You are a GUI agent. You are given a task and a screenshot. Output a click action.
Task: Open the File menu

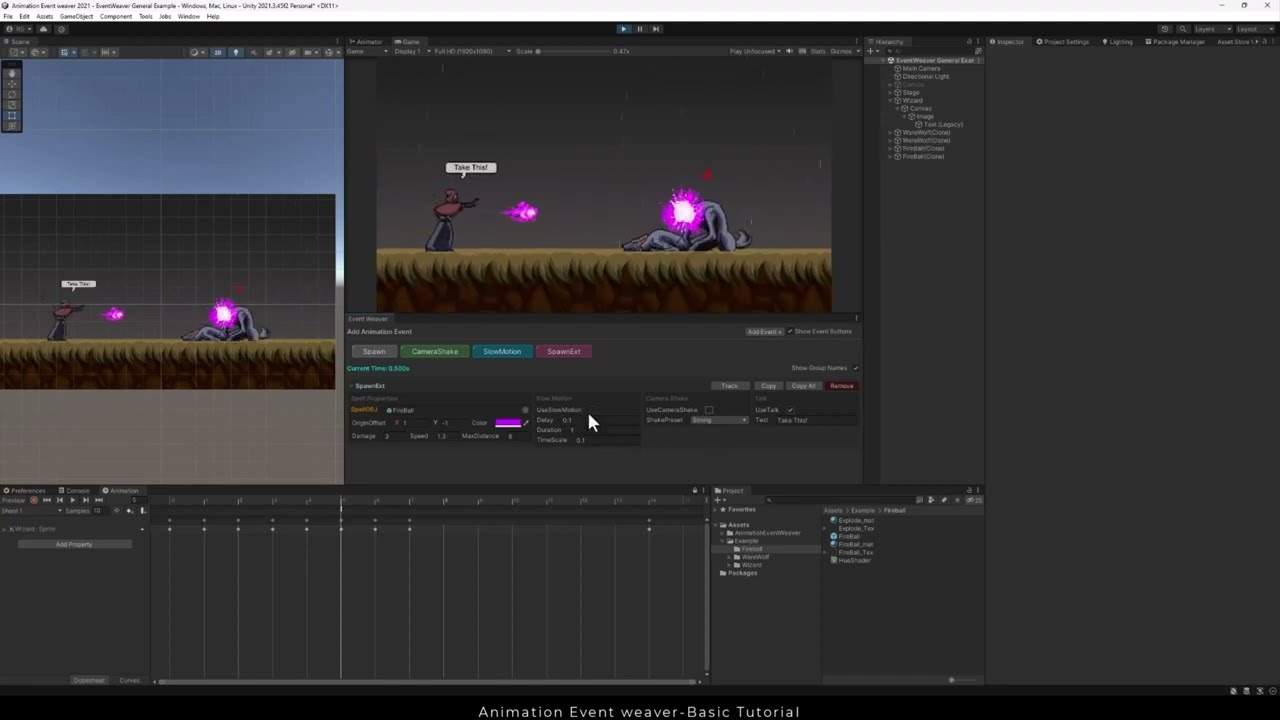click(8, 17)
